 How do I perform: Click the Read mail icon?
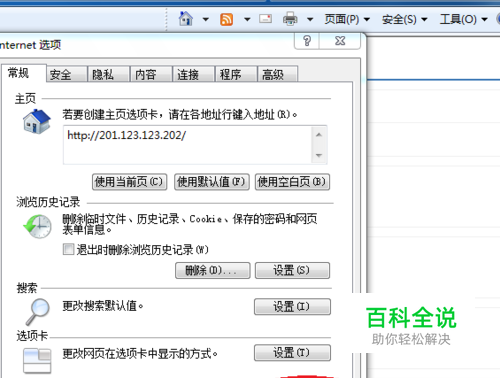265,19
